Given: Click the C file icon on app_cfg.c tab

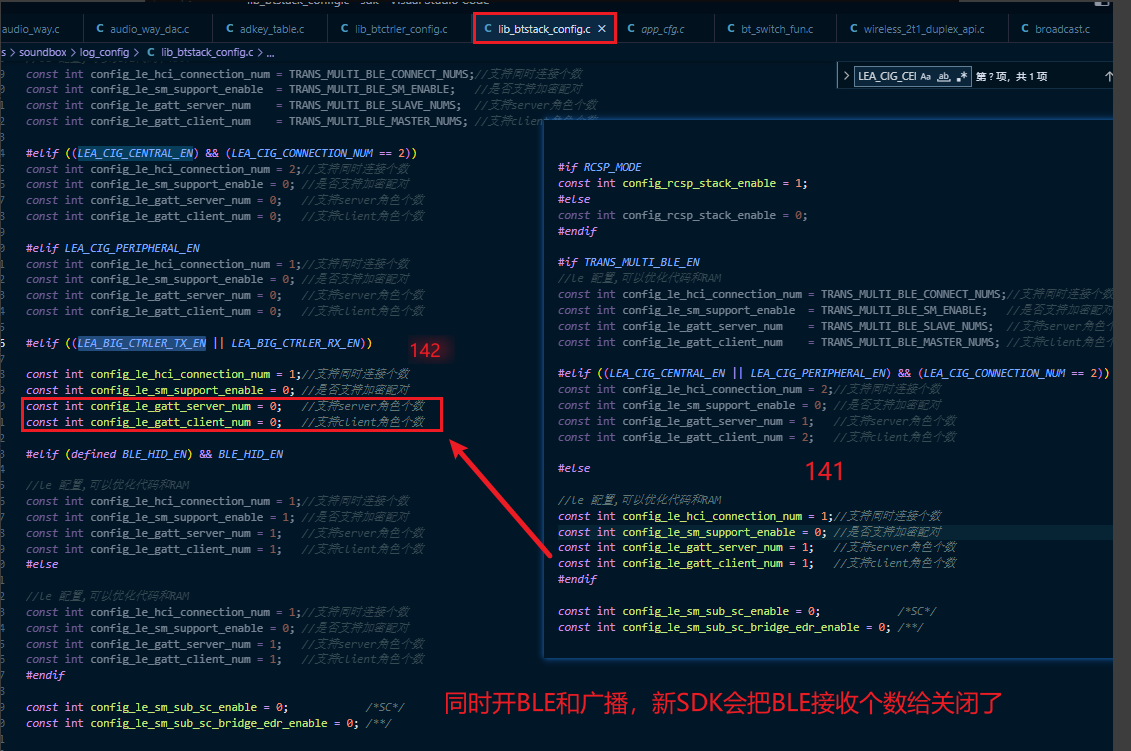Looking at the screenshot, I should click(x=631, y=29).
